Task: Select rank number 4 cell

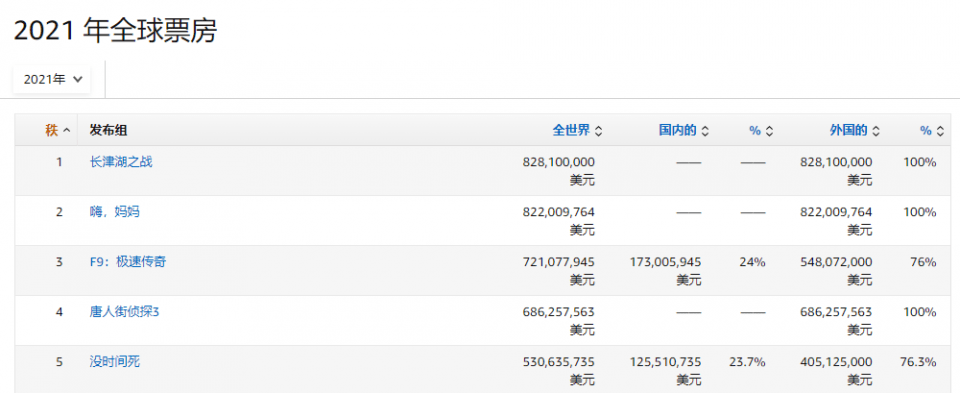Action: [59, 312]
